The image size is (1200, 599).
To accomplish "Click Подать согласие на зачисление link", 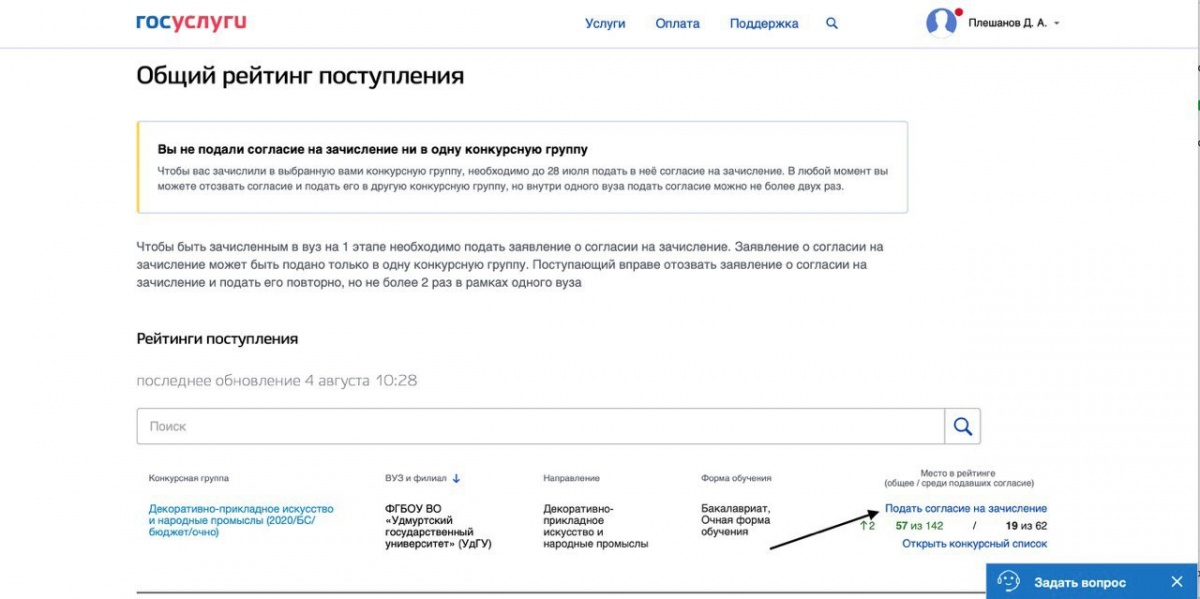I will click(x=966, y=509).
